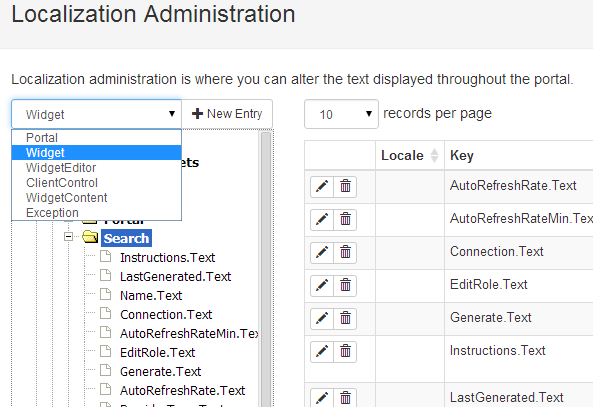Screen dimensions: 593x407
Task: Choose Portal from the dropdown list
Action: [96, 137]
